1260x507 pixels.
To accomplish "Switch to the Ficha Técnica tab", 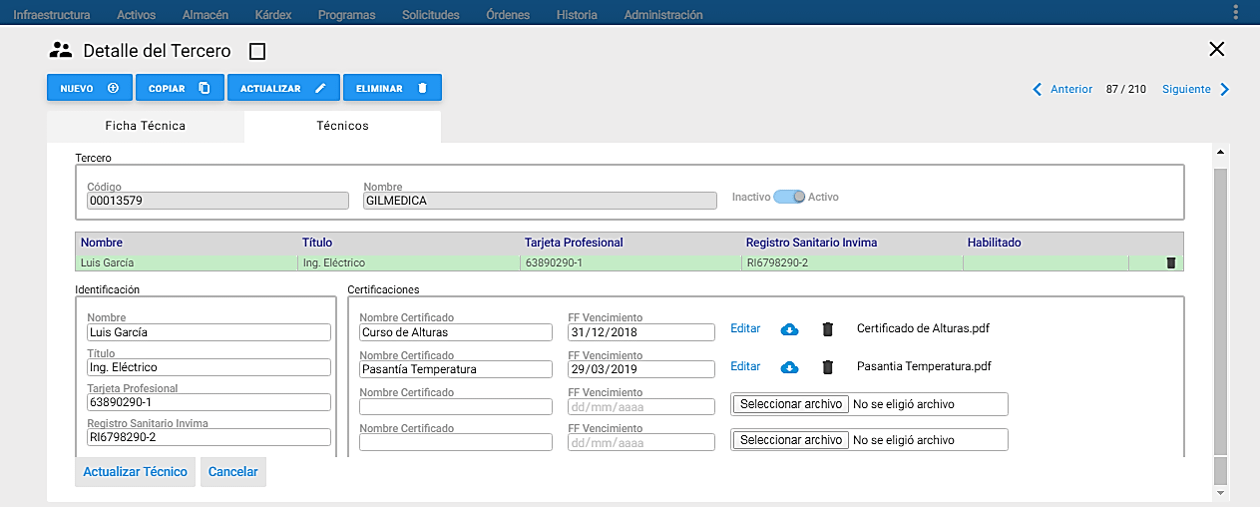I will (x=145, y=126).
